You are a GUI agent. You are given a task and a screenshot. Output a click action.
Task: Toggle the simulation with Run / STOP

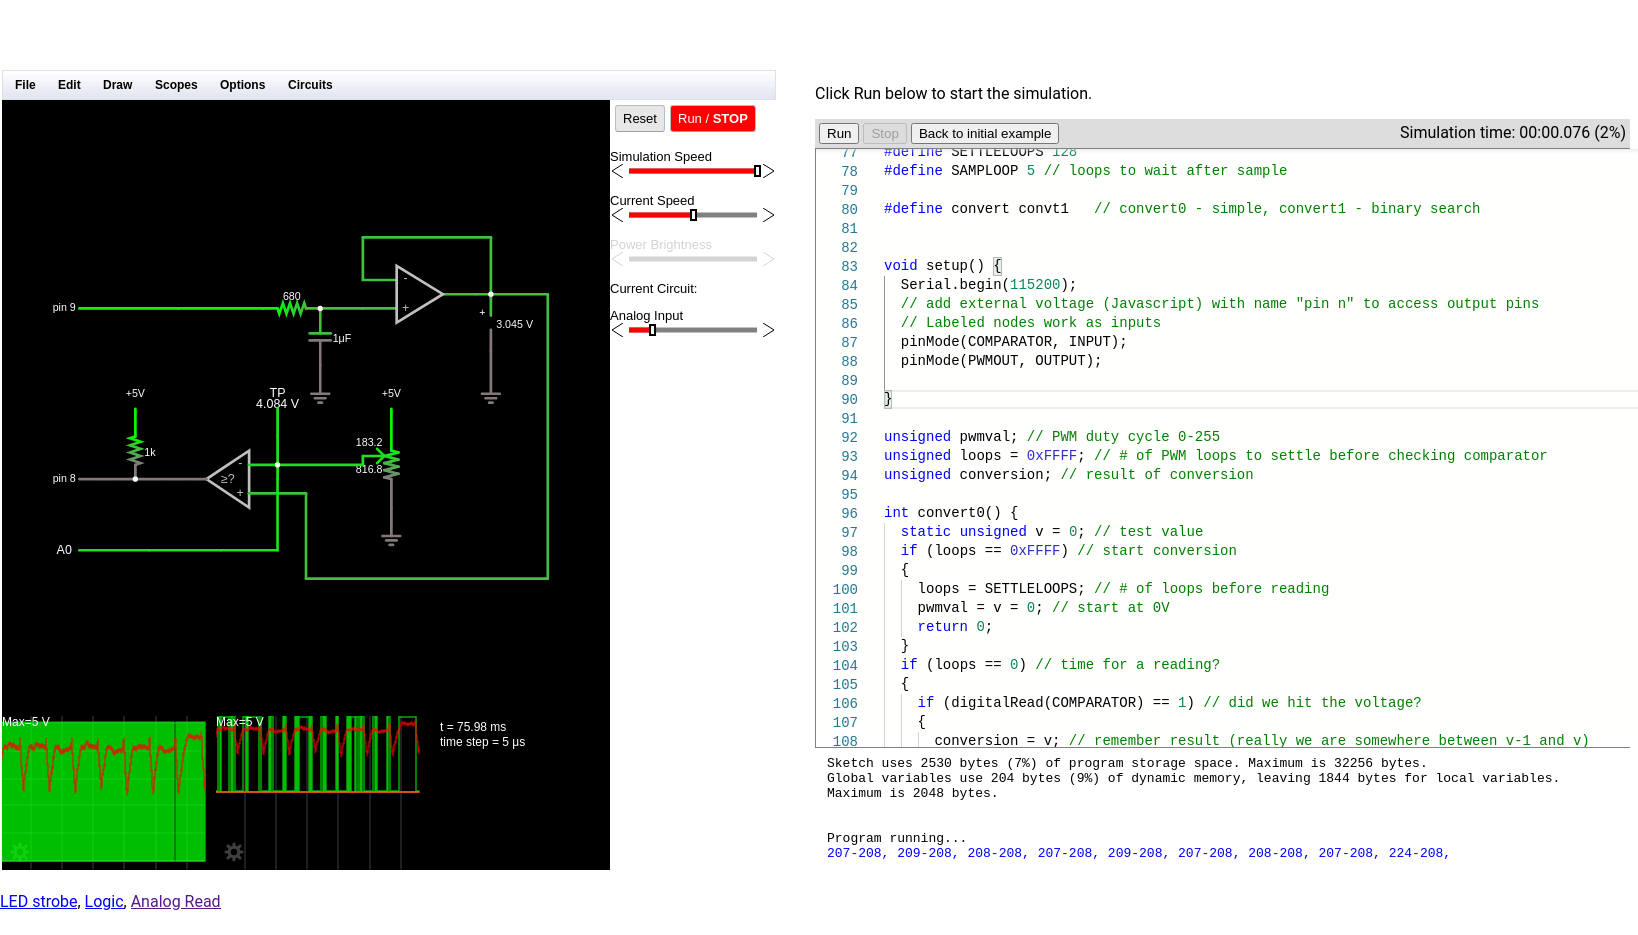click(x=712, y=118)
